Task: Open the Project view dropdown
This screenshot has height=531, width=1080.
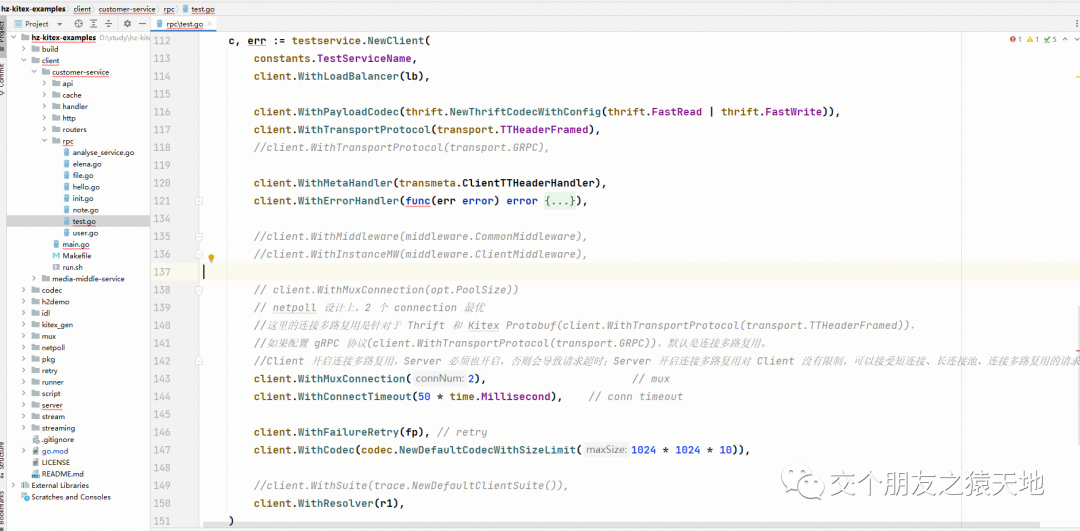Action: [x=60, y=23]
